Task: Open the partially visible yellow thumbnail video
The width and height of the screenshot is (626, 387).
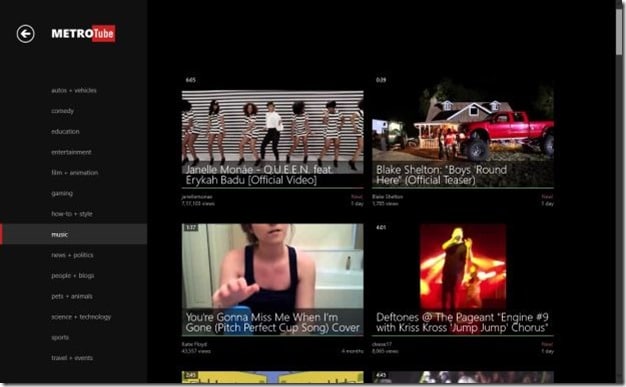Action: (x=272, y=377)
